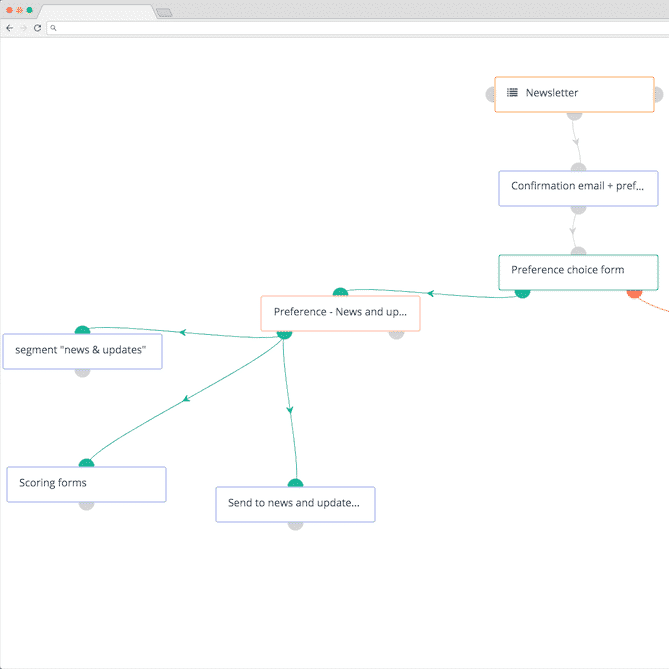The width and height of the screenshot is (669, 669).
Task: Click the gray connector below Scoring forms
Action: [x=86, y=505]
